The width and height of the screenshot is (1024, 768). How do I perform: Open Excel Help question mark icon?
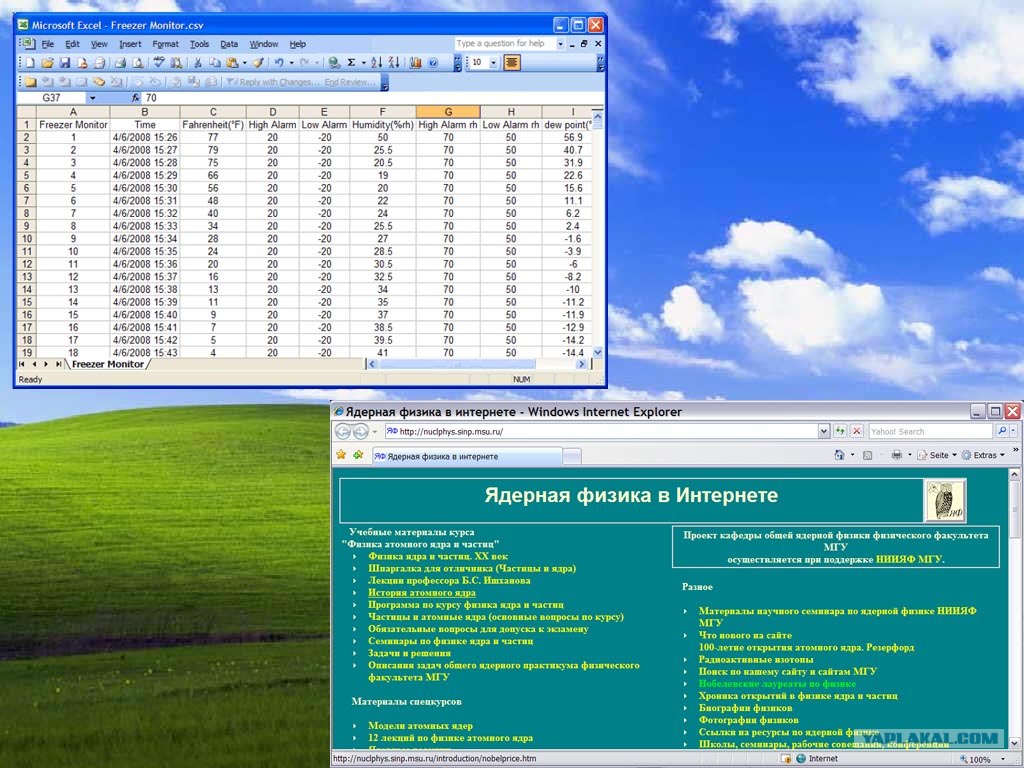point(433,63)
